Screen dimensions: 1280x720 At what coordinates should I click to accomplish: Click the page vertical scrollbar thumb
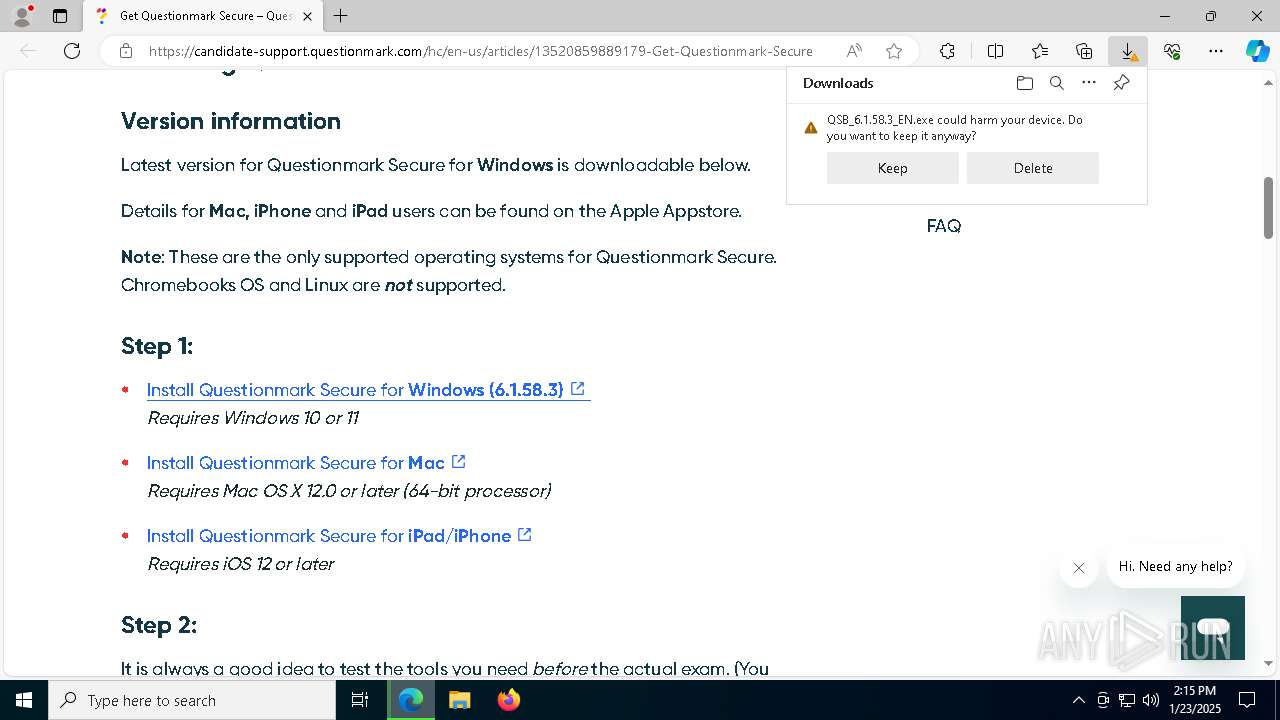pyautogui.click(x=1268, y=208)
